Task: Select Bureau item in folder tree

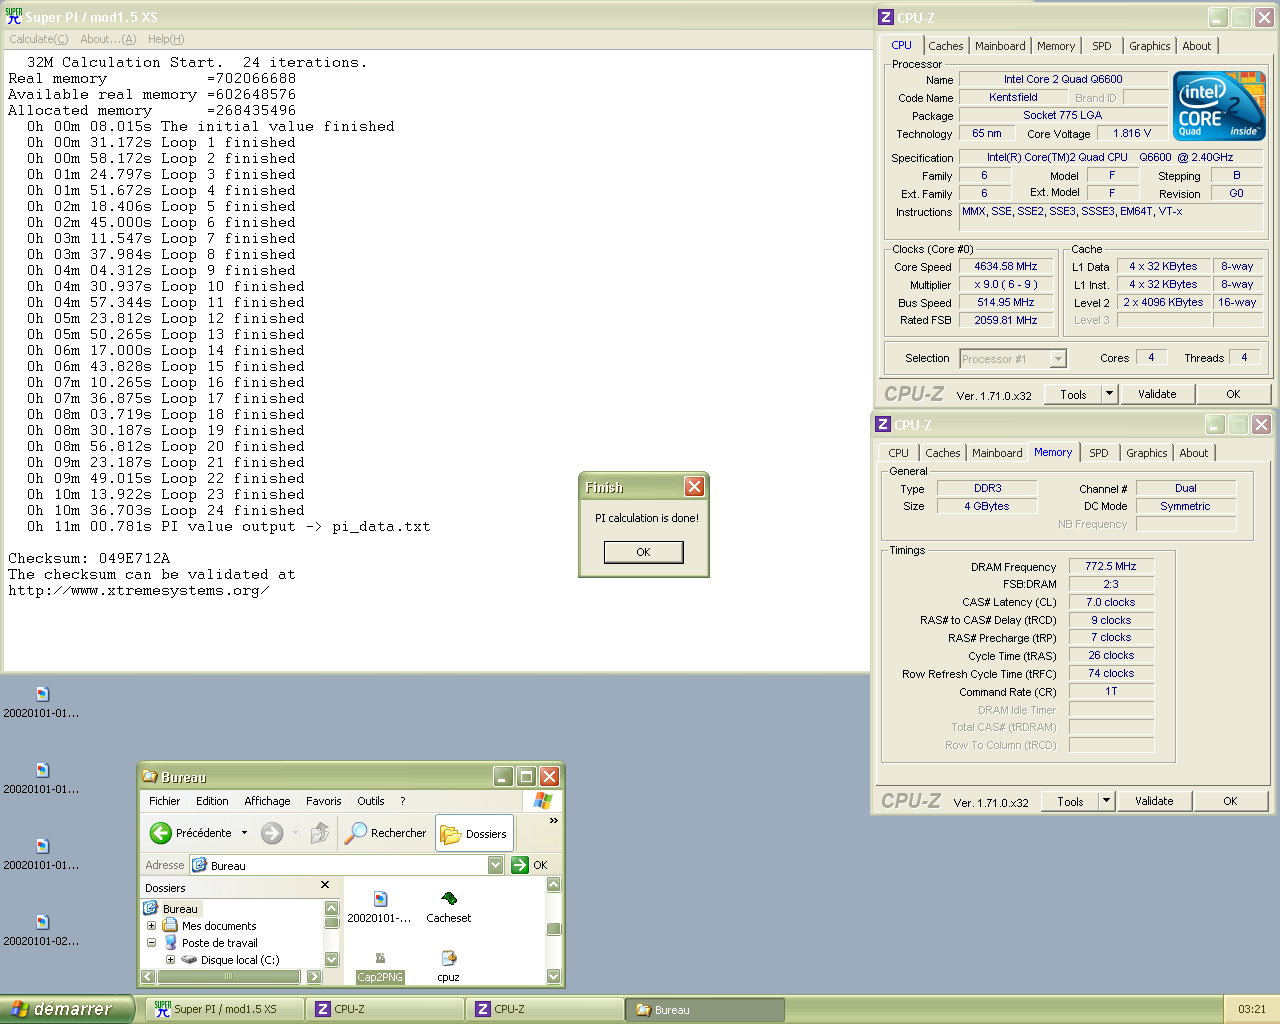Action: (x=180, y=909)
